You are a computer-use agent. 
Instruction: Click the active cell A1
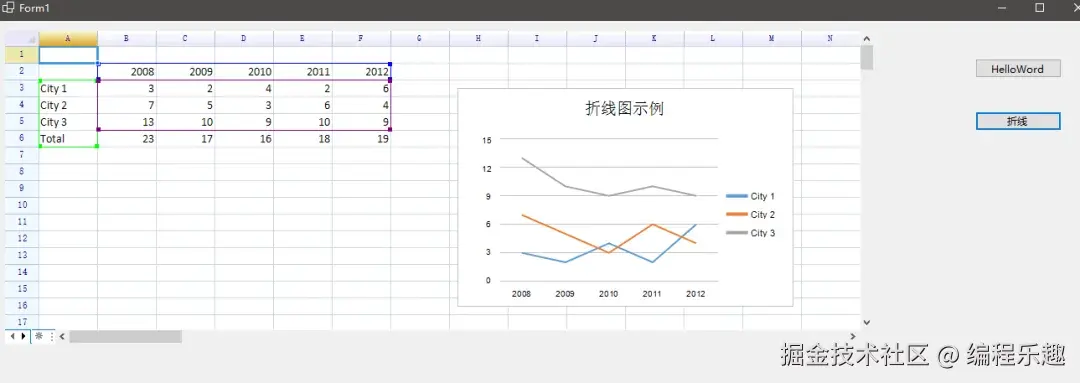(x=68, y=55)
